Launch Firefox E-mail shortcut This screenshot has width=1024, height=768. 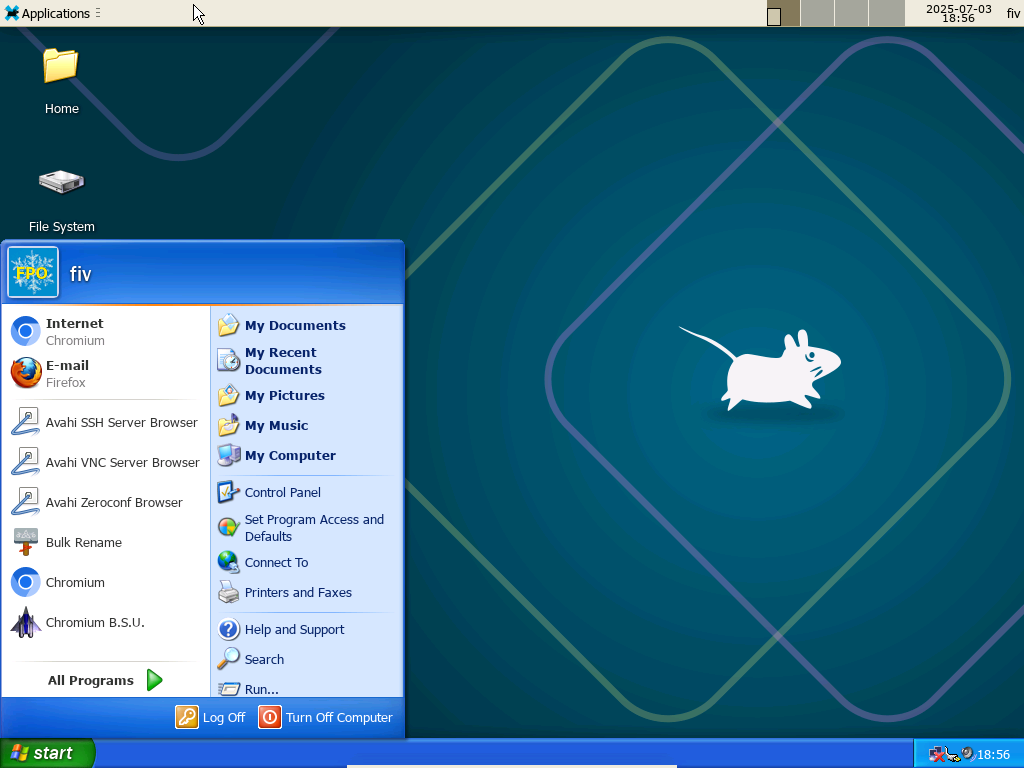(x=67, y=373)
